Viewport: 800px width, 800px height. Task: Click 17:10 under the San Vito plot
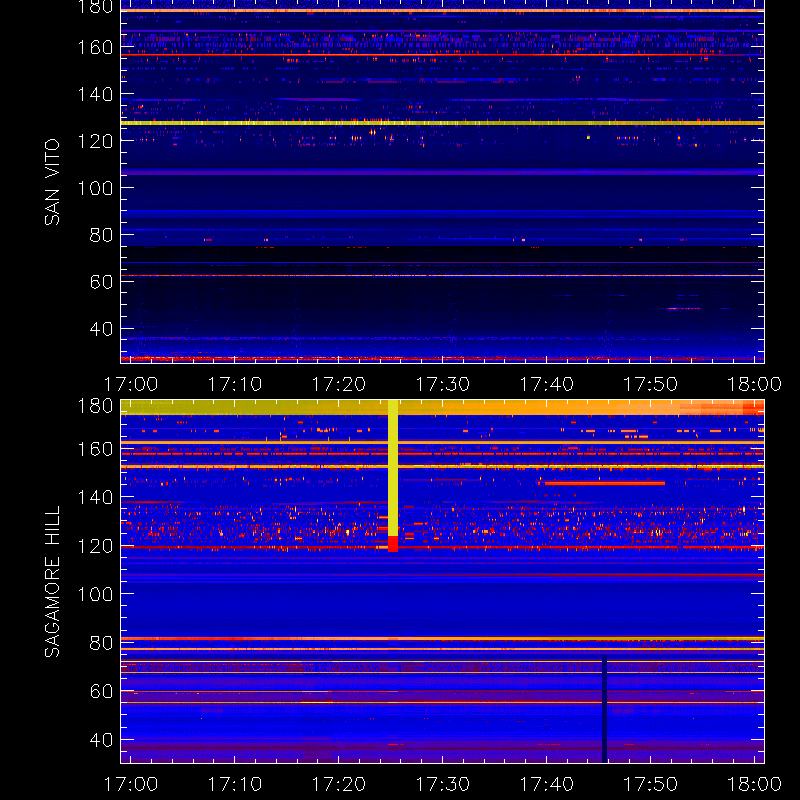235,384
